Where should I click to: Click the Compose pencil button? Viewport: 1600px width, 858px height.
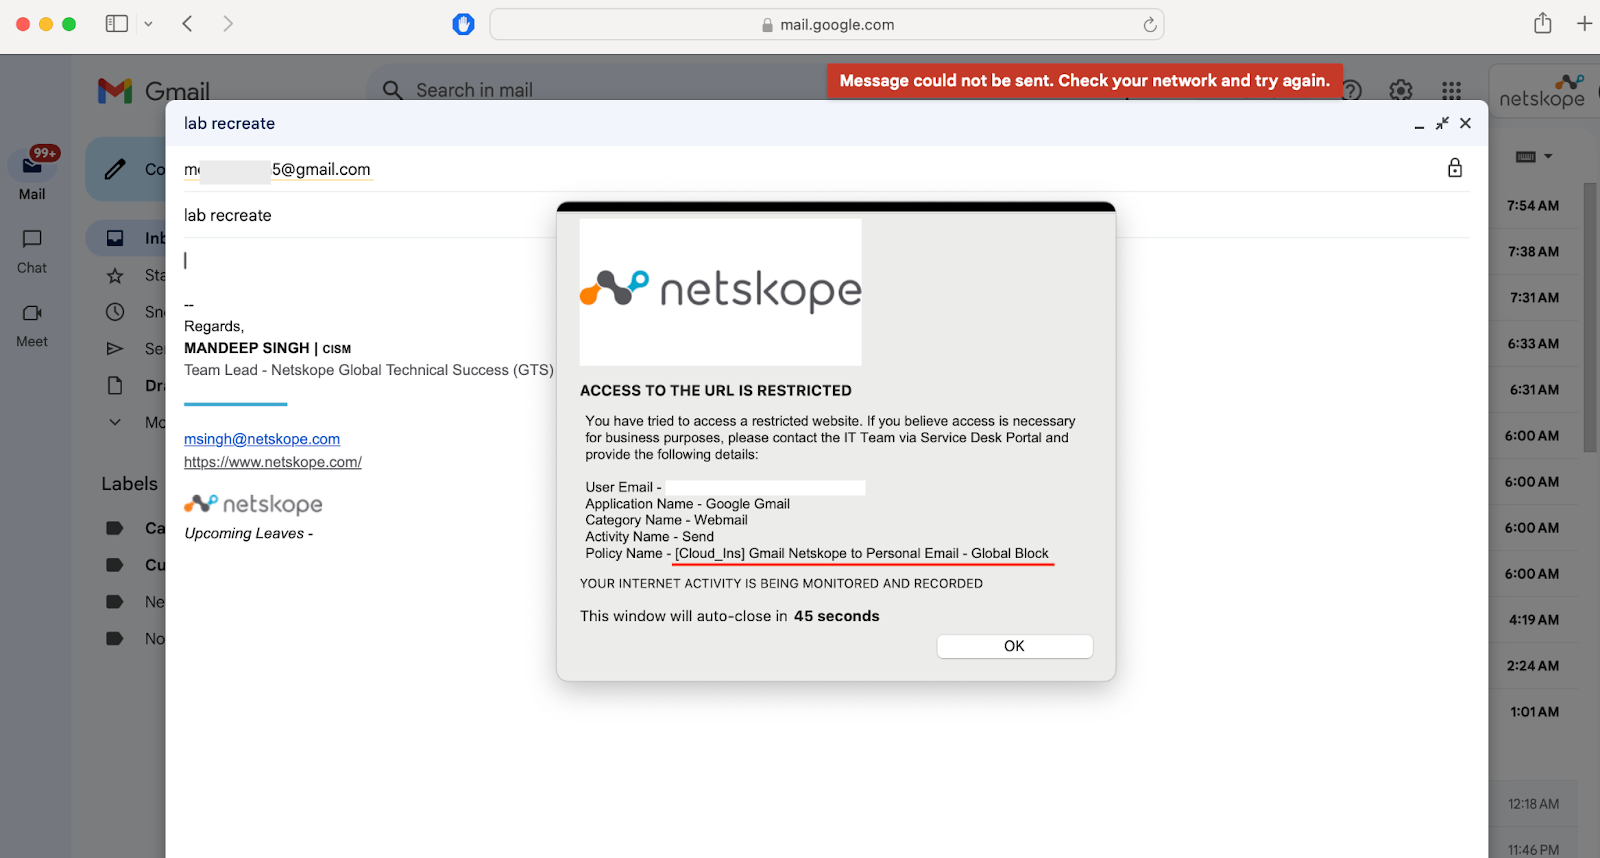pos(116,169)
